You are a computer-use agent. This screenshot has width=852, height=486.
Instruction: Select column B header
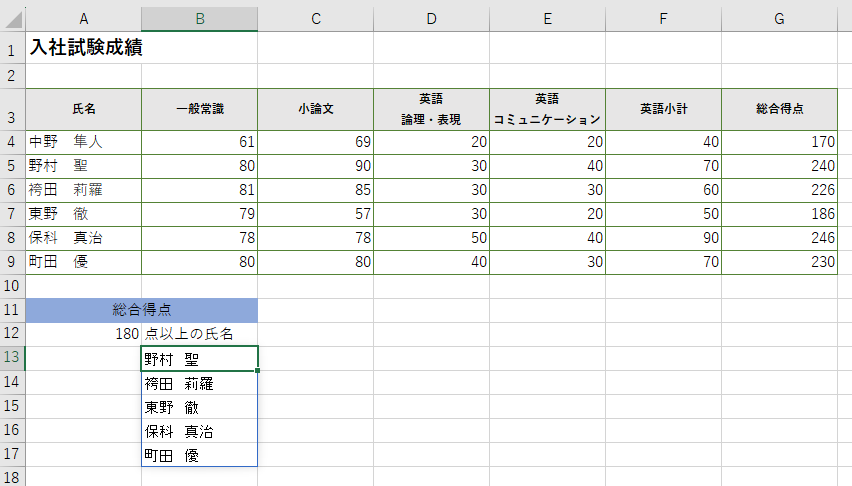coord(199,19)
